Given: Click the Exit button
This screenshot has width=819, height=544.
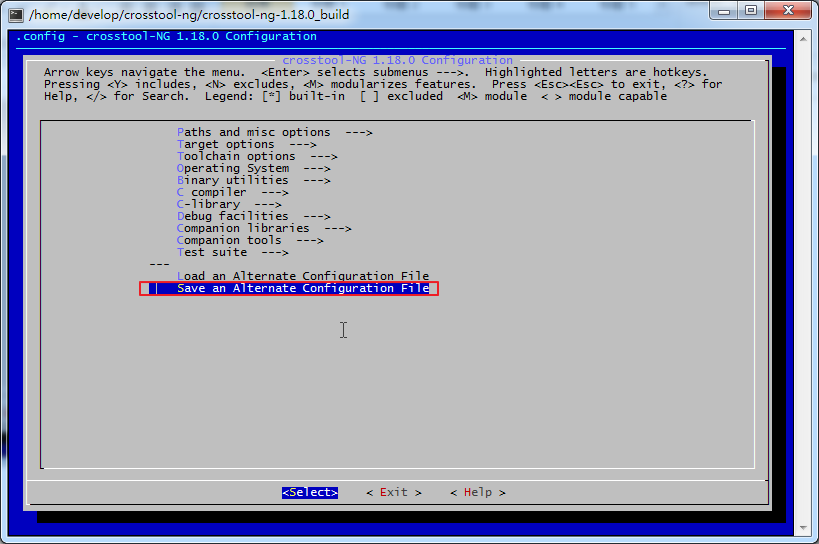Looking at the screenshot, I should (x=394, y=492).
